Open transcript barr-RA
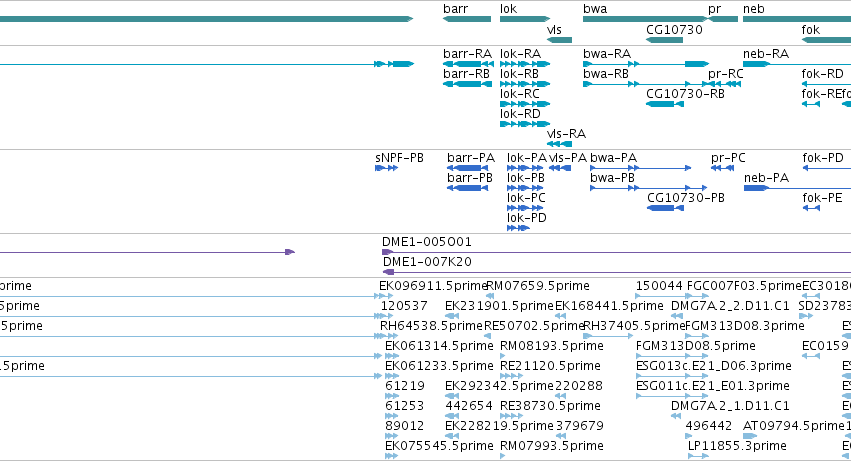Screen dimensions: 851x461 point(468,64)
